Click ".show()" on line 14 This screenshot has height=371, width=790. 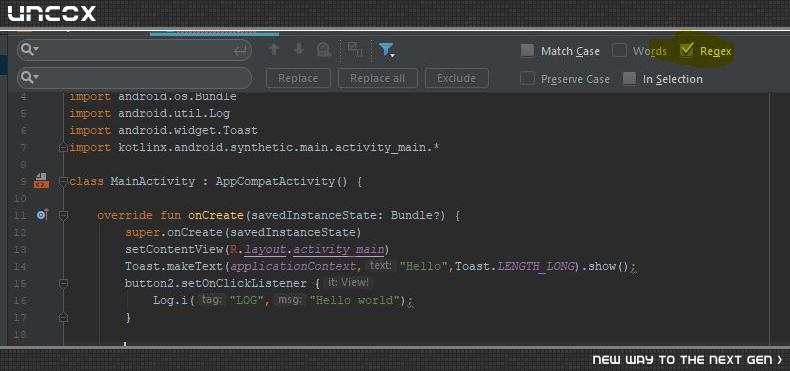[x=606, y=266]
